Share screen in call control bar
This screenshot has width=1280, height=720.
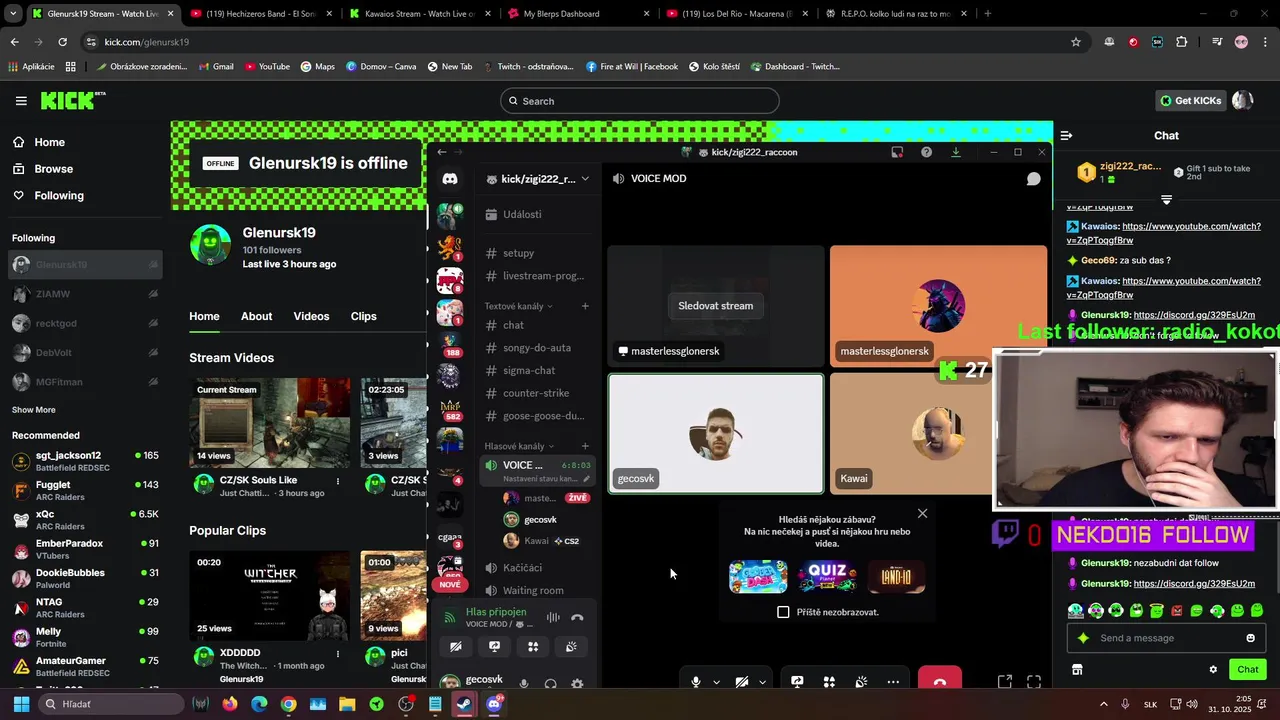(797, 682)
